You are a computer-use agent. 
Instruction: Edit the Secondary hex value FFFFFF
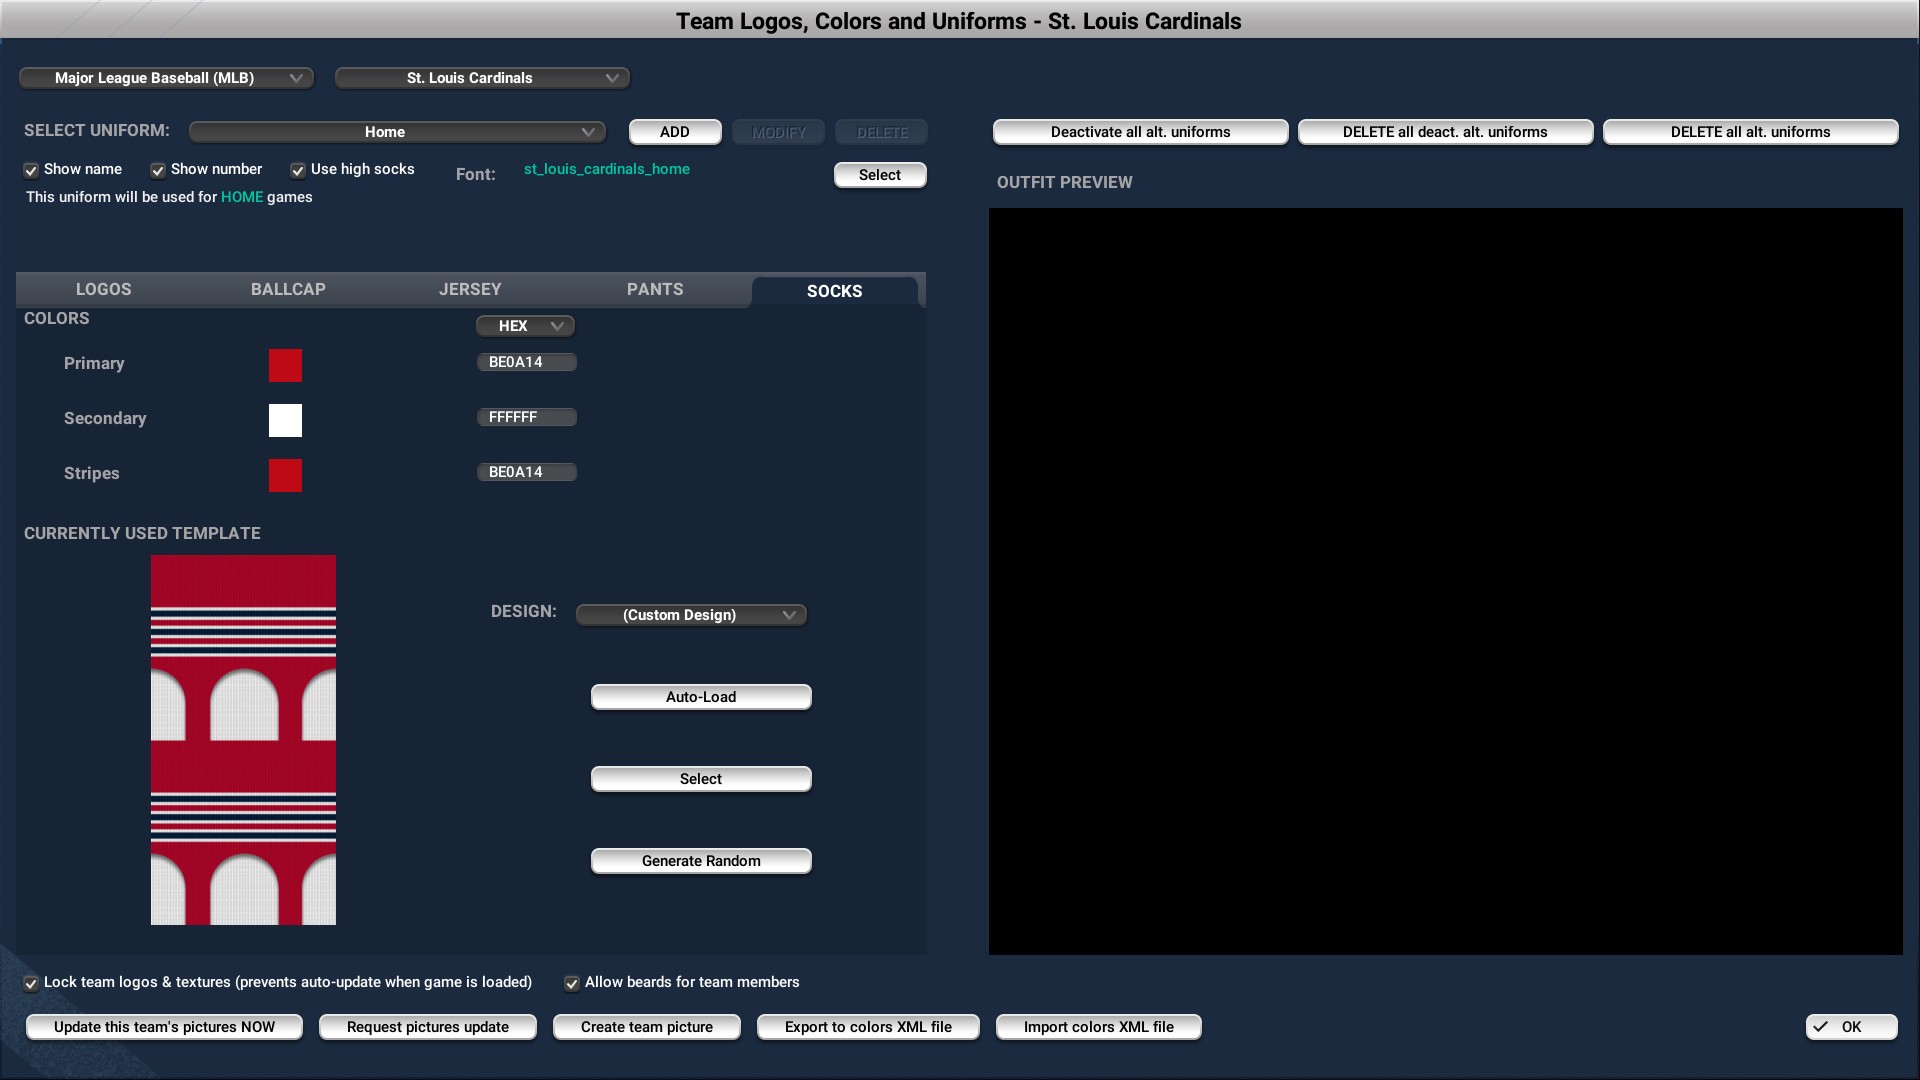point(526,417)
